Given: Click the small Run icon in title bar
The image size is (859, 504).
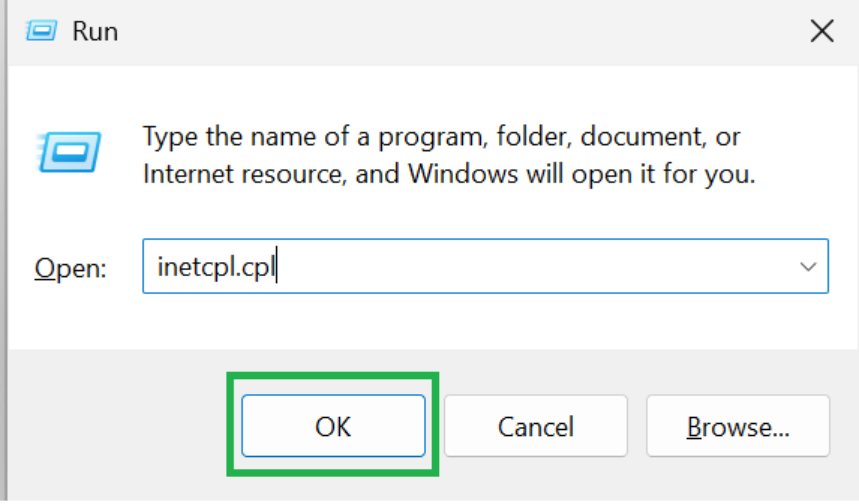Looking at the screenshot, I should coord(41,31).
